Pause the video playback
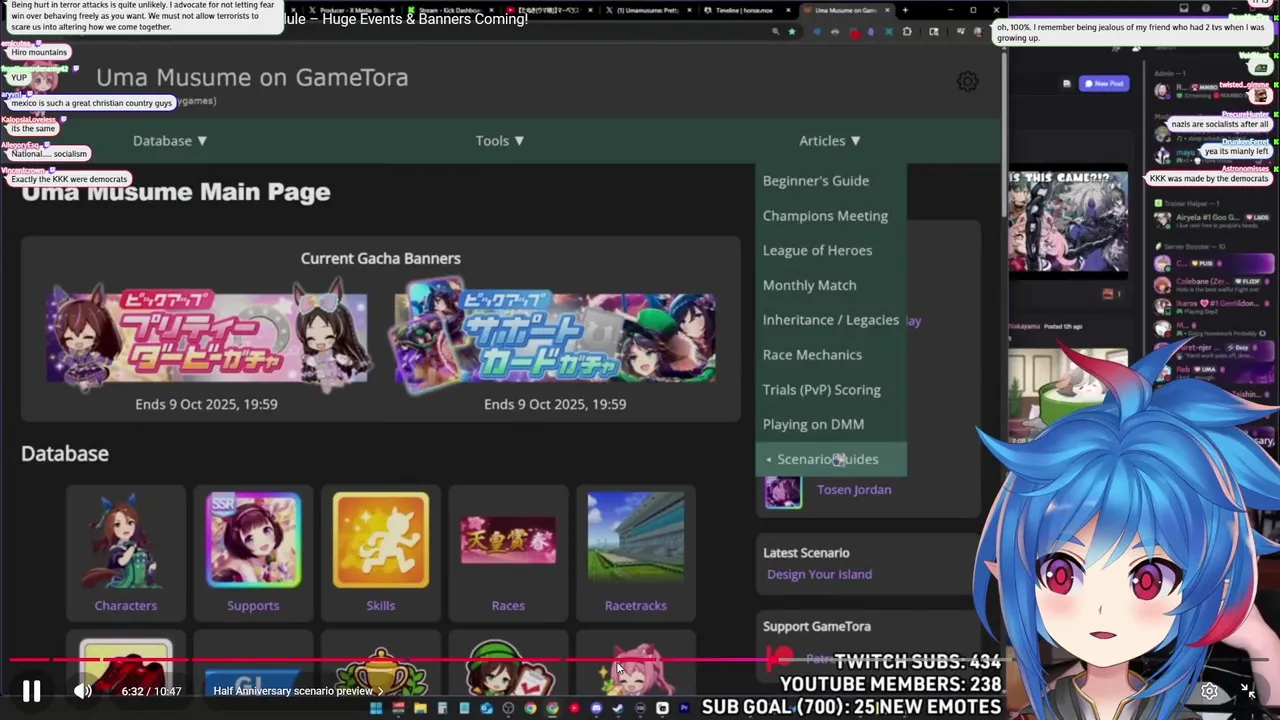This screenshot has height=720, width=1280. 31,691
